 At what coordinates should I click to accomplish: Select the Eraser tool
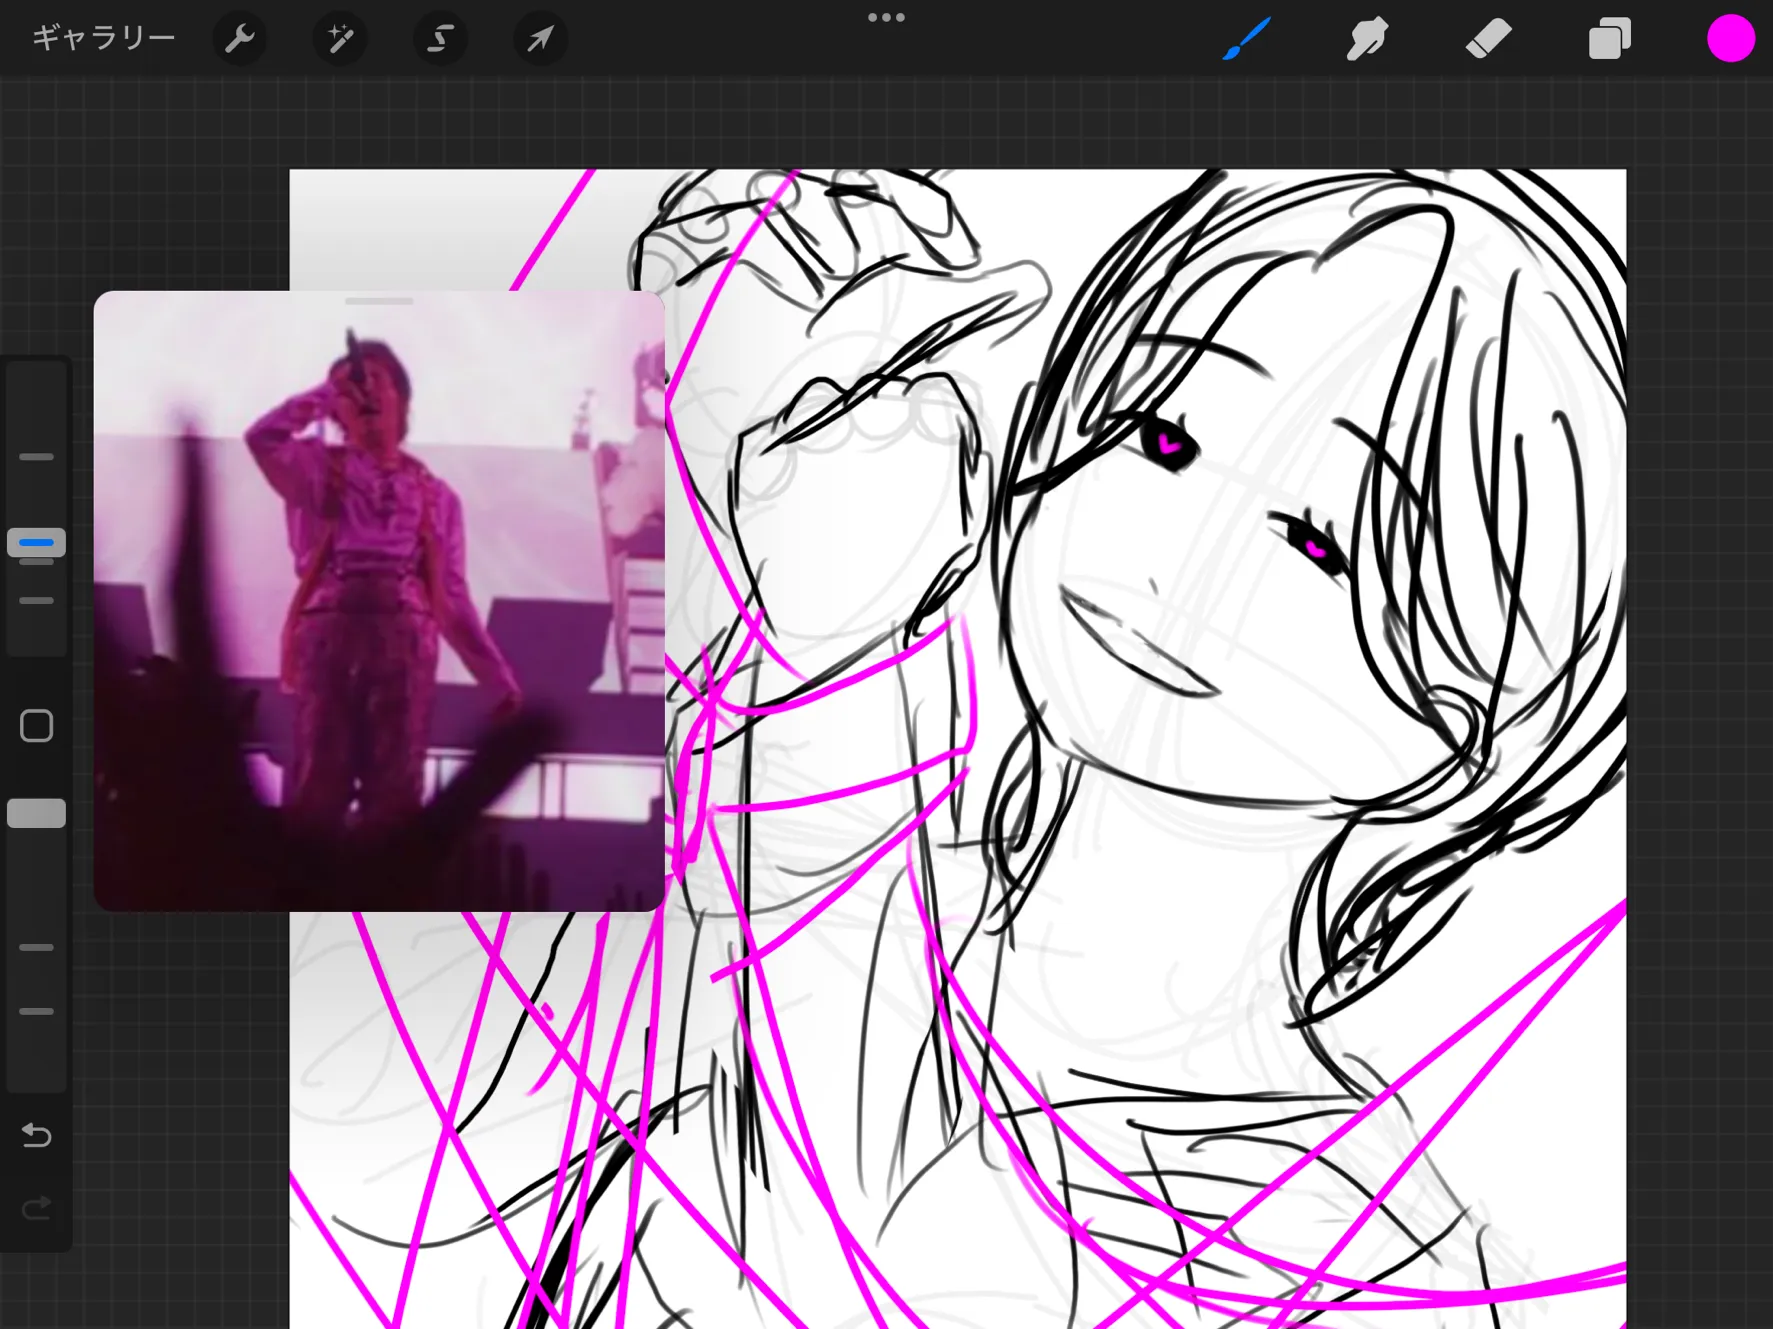click(1488, 38)
